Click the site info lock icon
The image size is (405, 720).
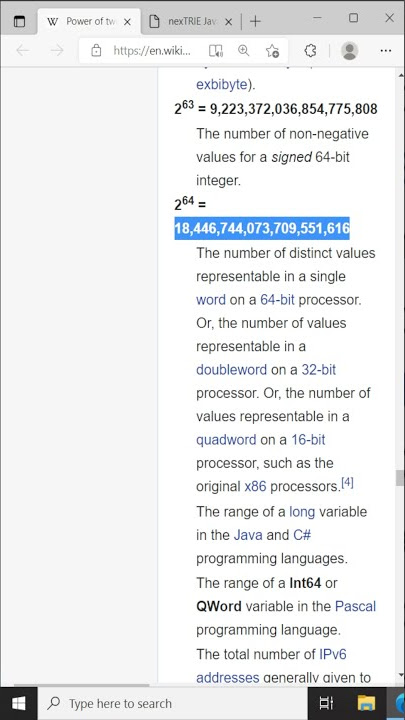click(x=96, y=51)
